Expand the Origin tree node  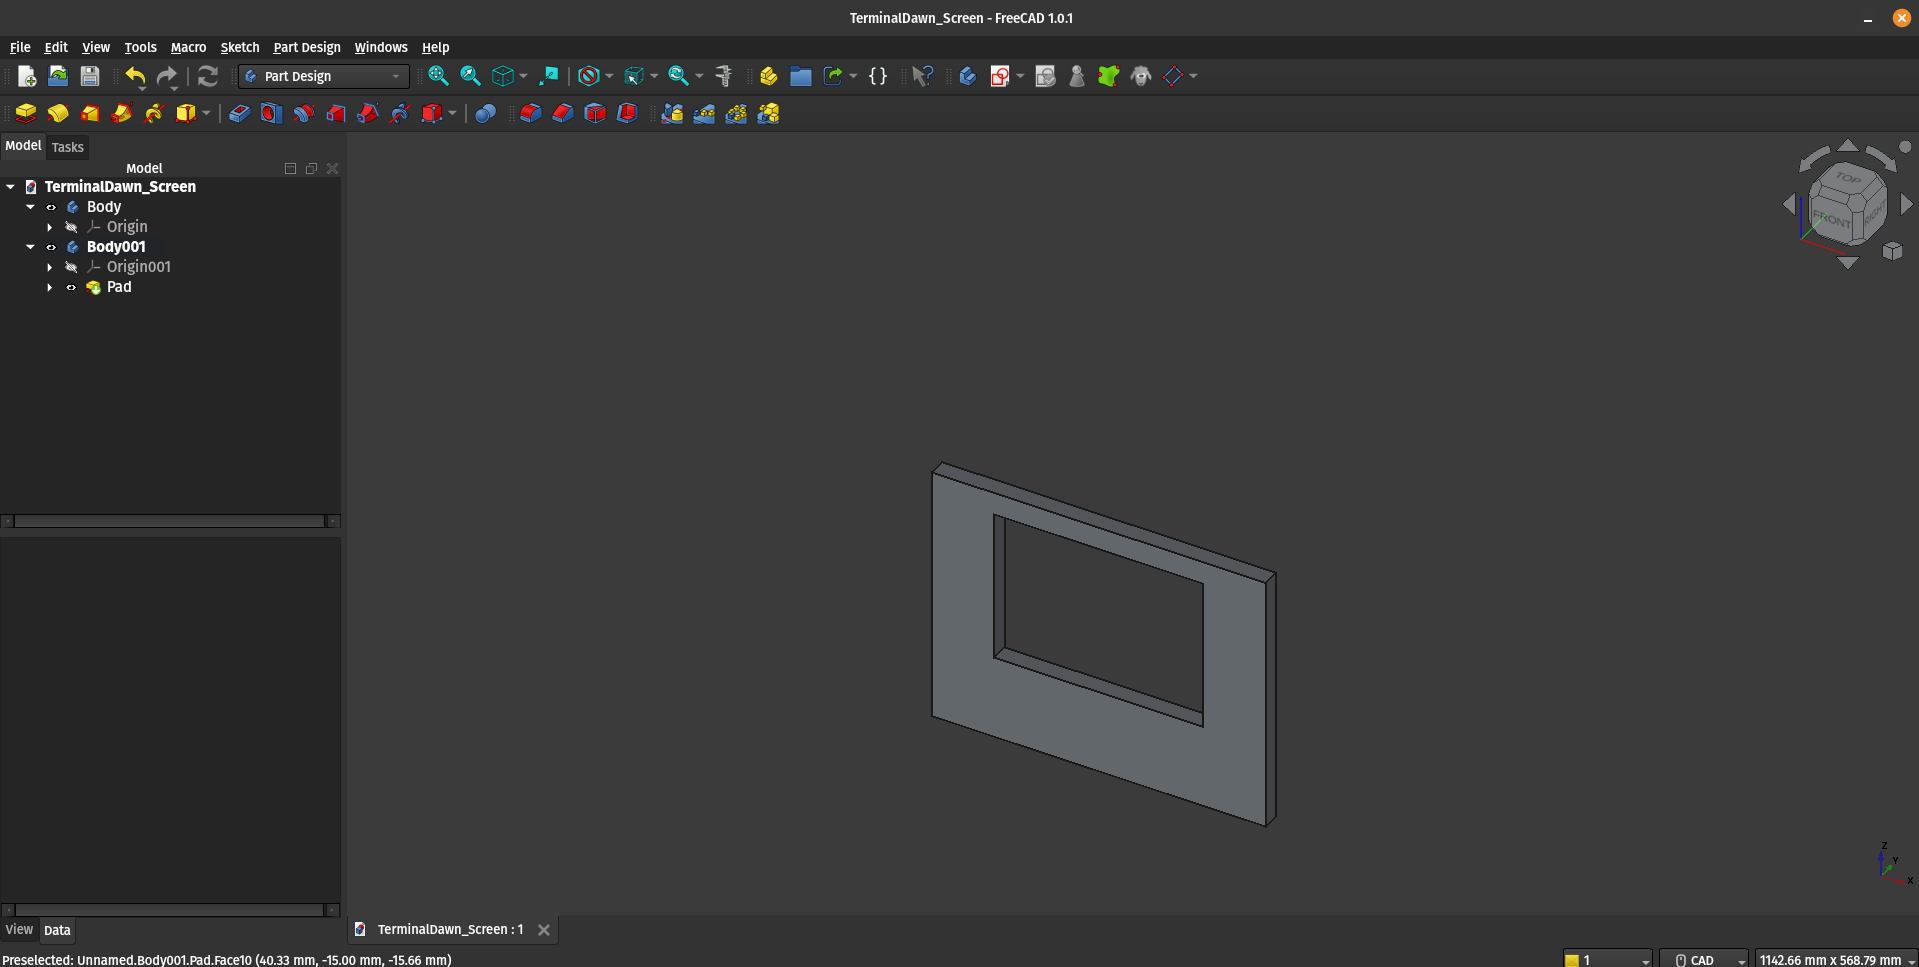tap(50, 227)
